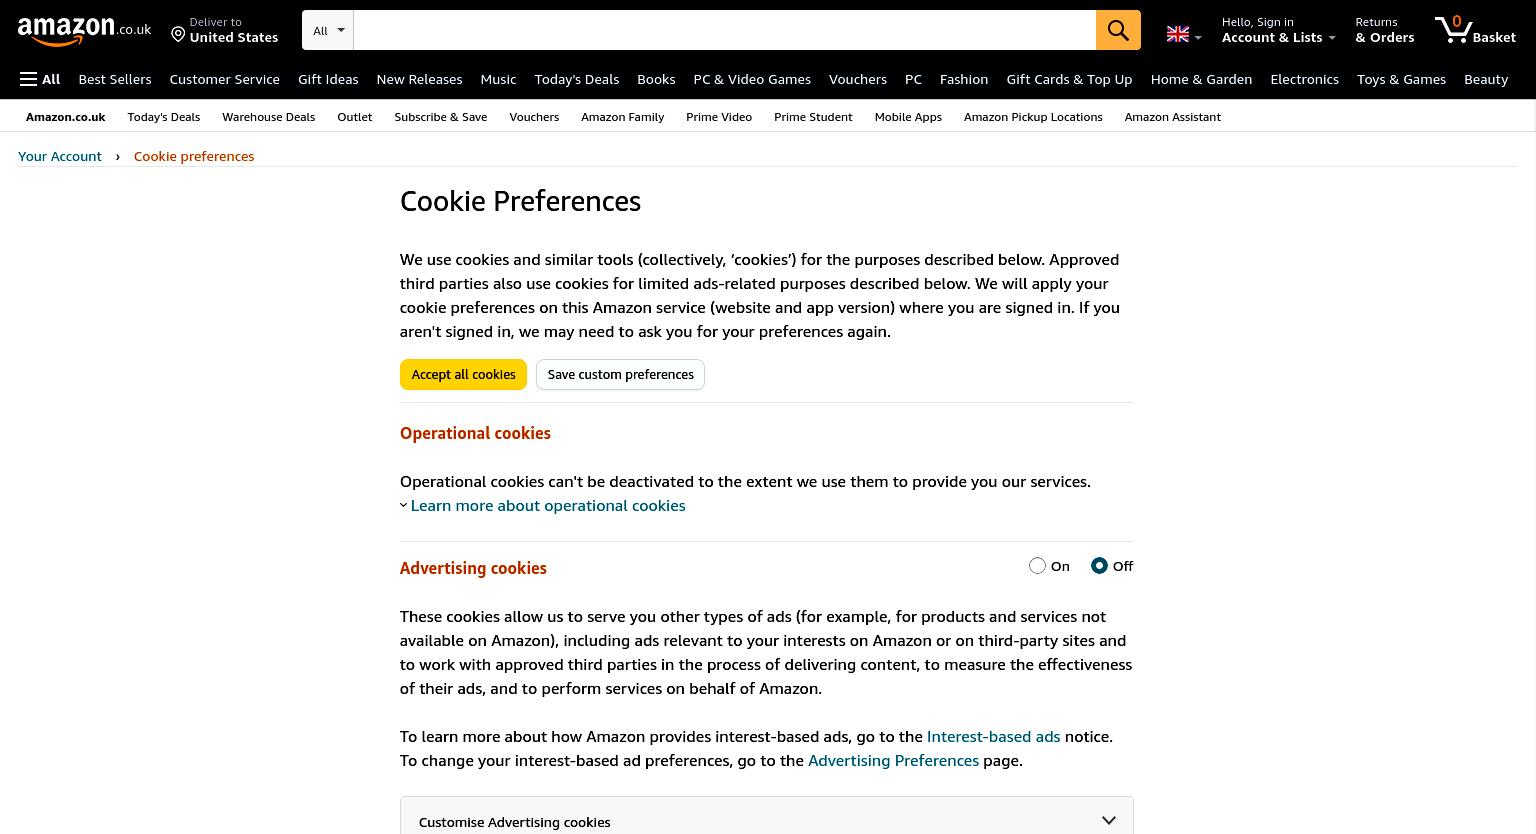Go to Your Account breadcrumb
Viewport: 1536px width, 834px height.
pyautogui.click(x=60, y=156)
